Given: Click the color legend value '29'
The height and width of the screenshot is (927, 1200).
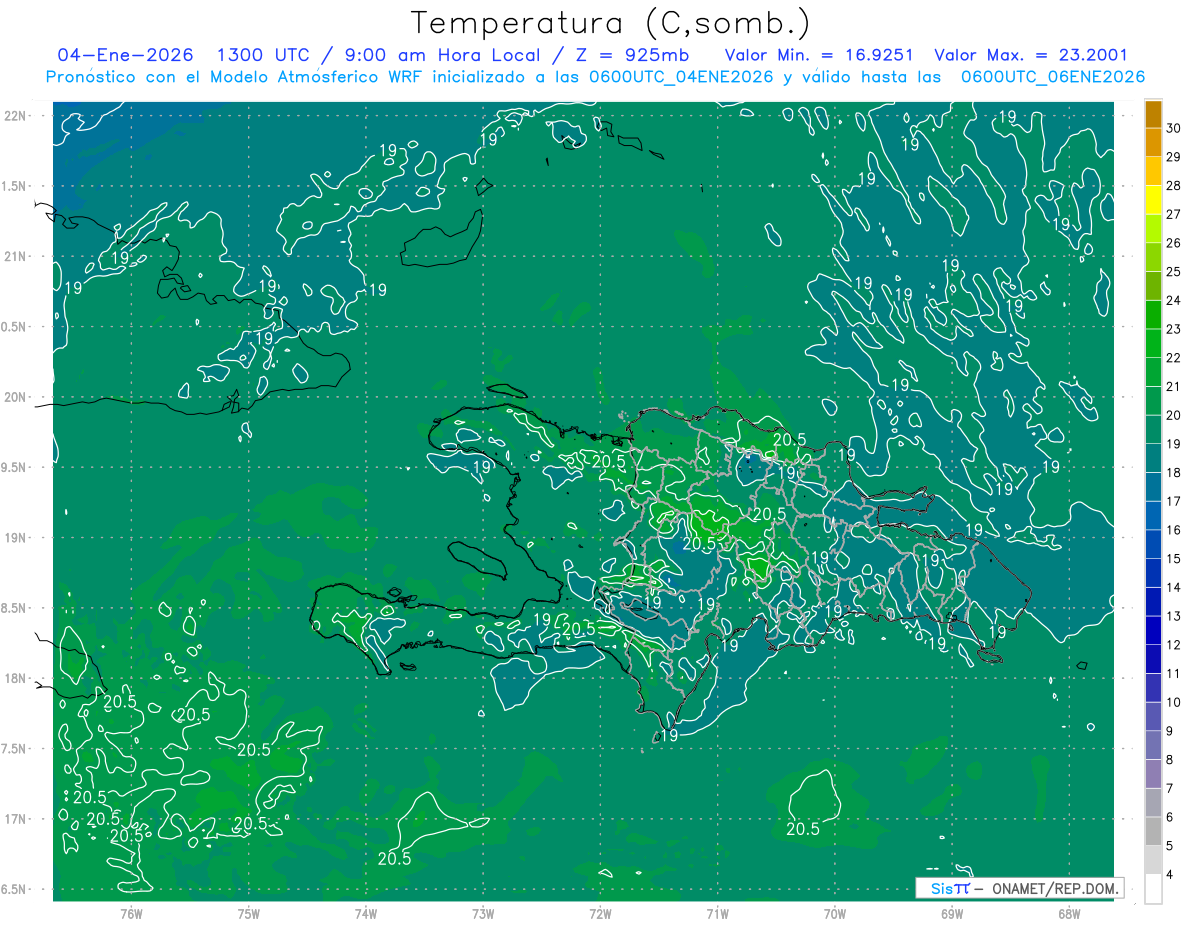Looking at the screenshot, I should (1174, 157).
